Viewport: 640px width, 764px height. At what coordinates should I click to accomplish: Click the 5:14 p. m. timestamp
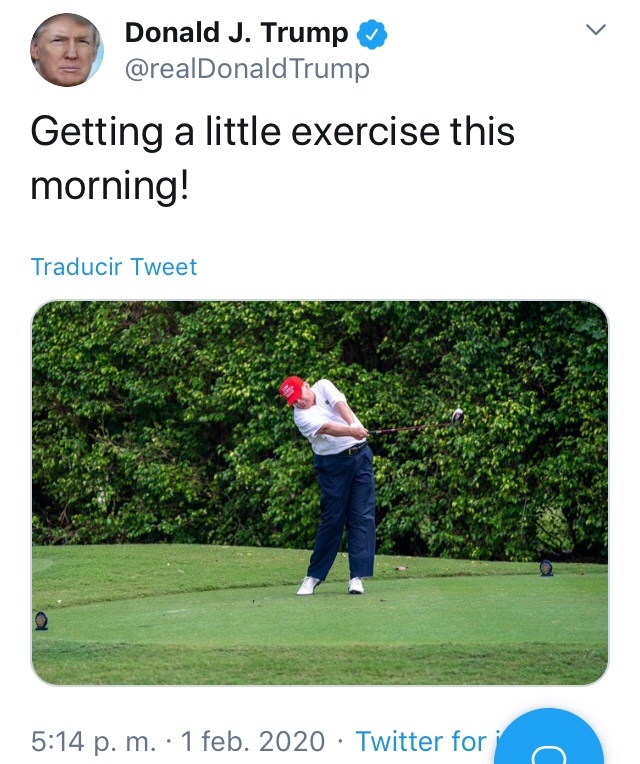click(x=94, y=741)
